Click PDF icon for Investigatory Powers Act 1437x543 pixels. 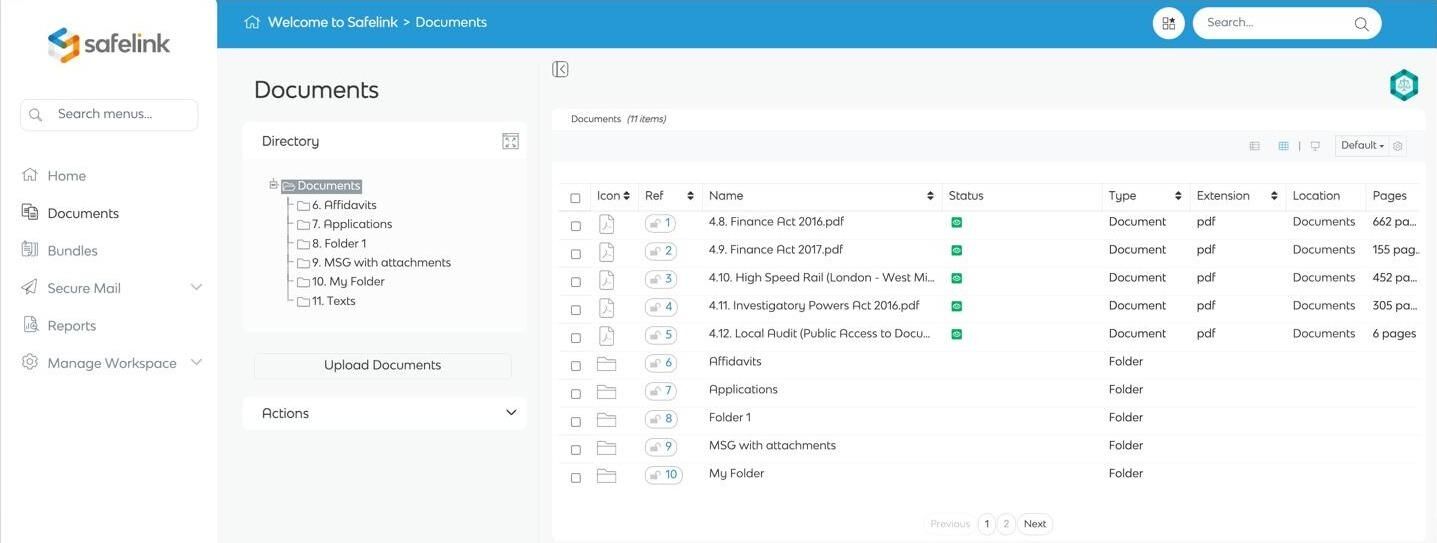tap(606, 308)
